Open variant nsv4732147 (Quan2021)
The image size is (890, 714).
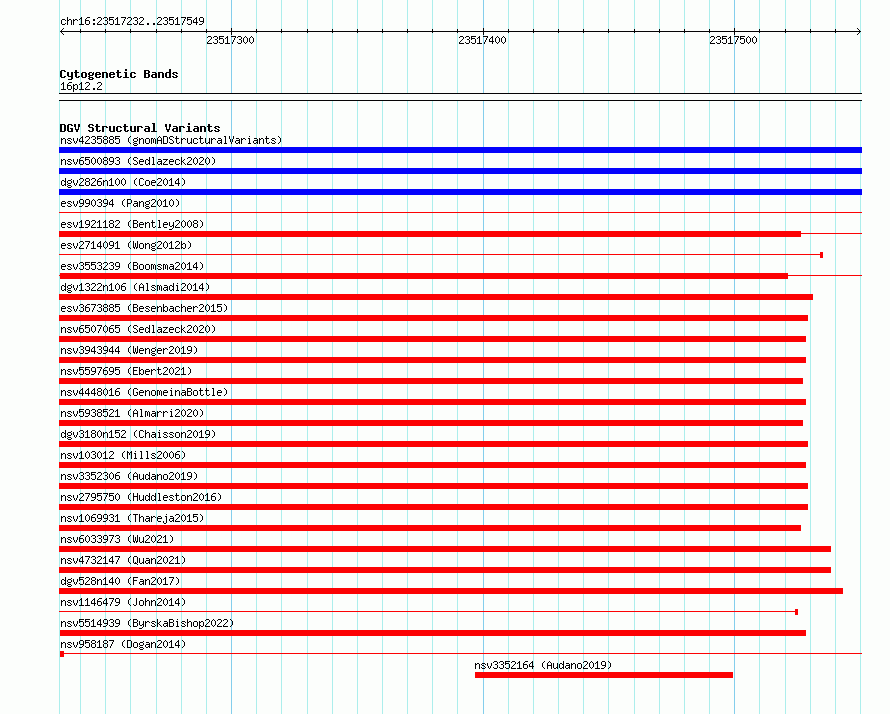[123, 560]
